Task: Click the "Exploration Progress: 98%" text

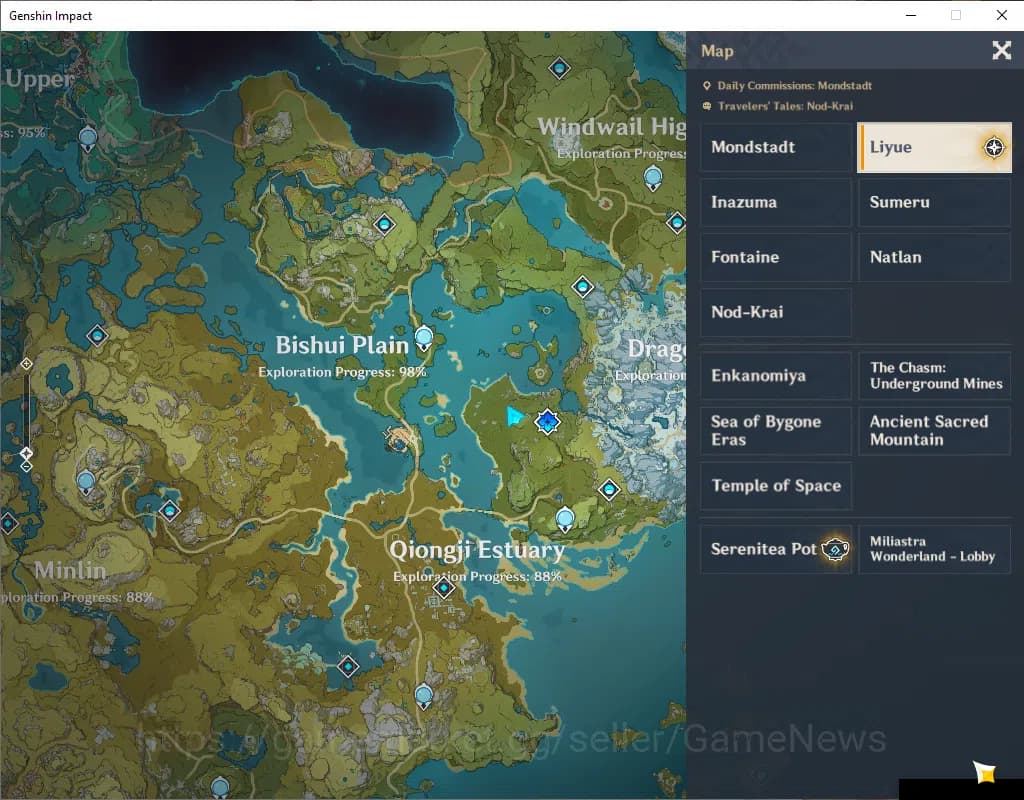Action: click(342, 372)
